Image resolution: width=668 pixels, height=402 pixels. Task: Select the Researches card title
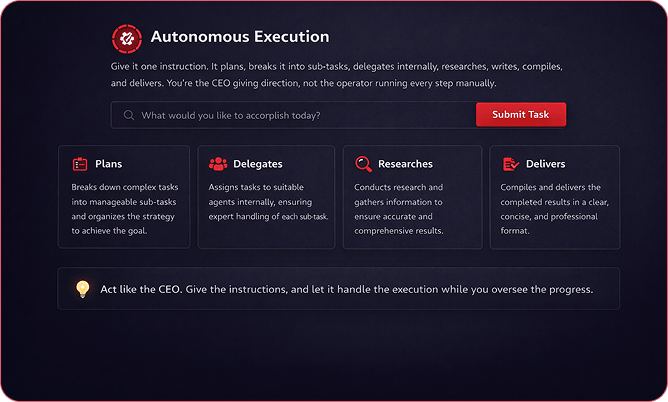tap(405, 164)
